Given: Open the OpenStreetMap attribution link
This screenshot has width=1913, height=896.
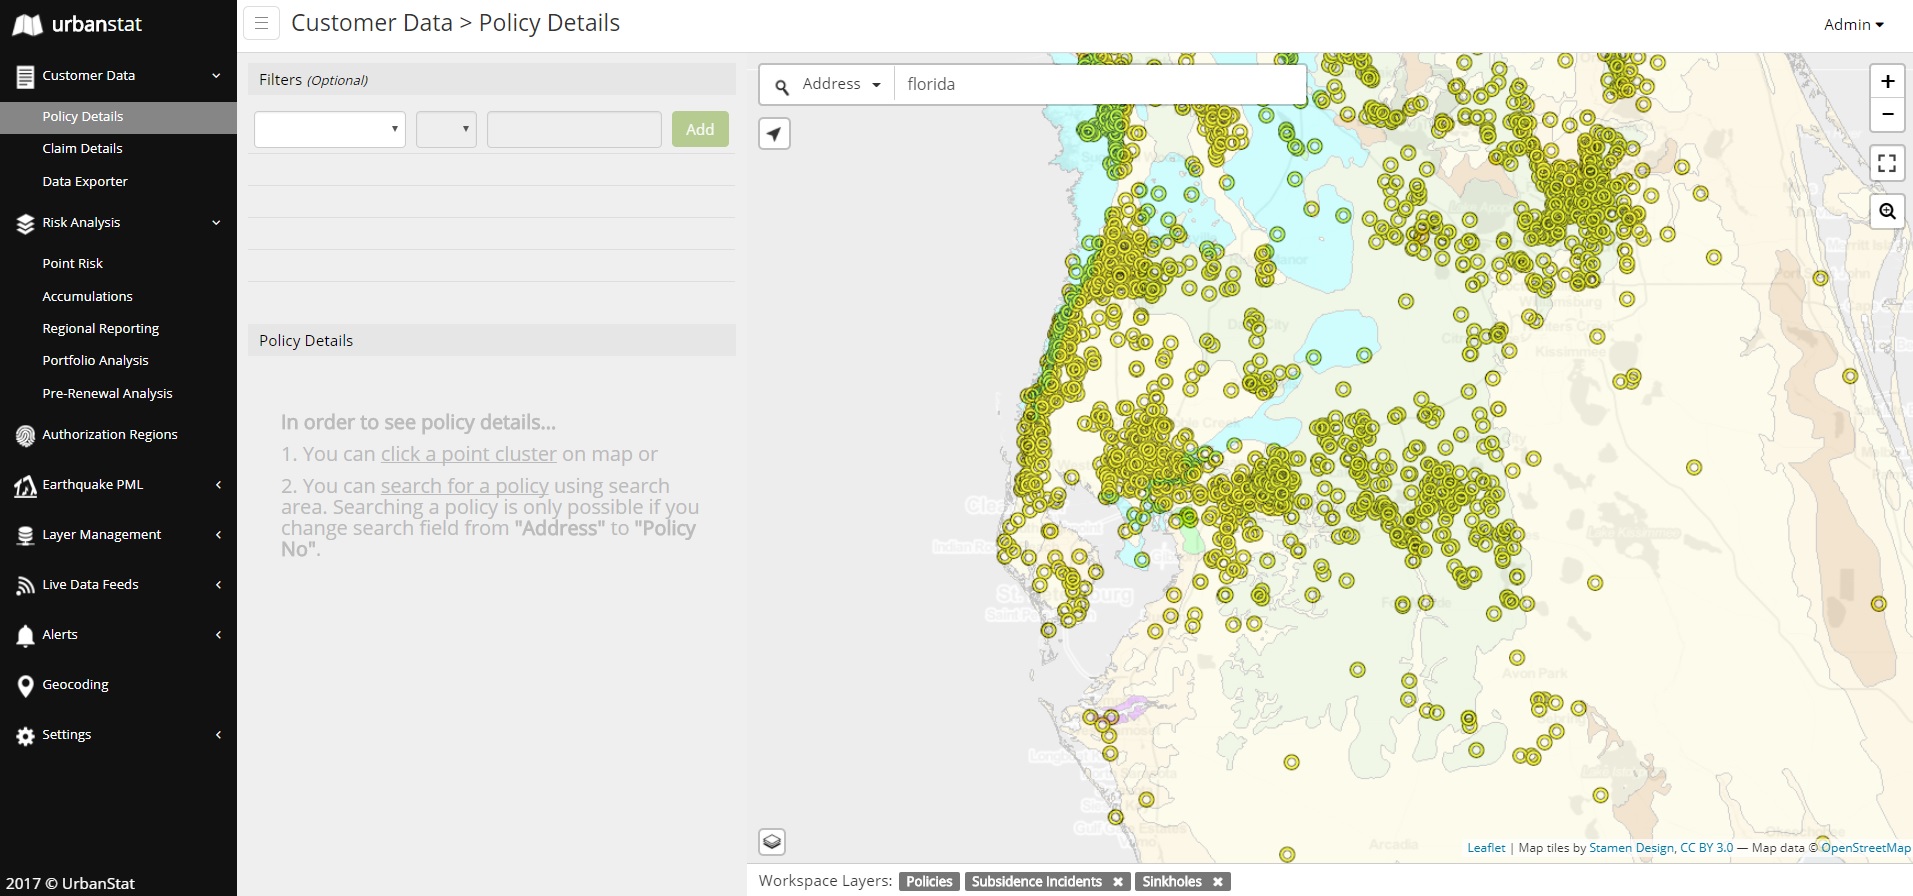Looking at the screenshot, I should (x=1865, y=848).
